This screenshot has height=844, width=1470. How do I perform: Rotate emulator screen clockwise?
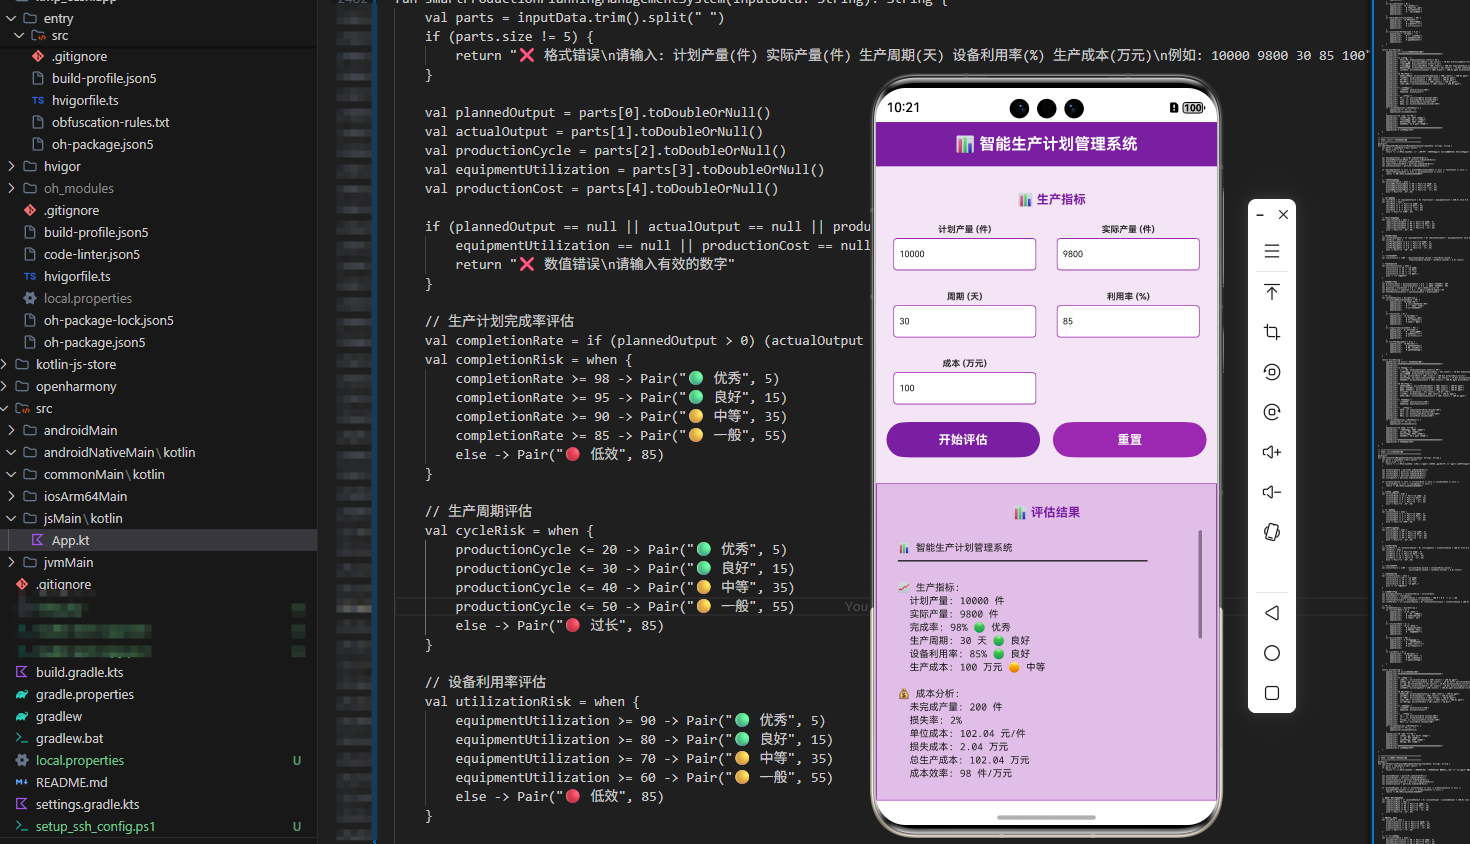click(x=1272, y=412)
